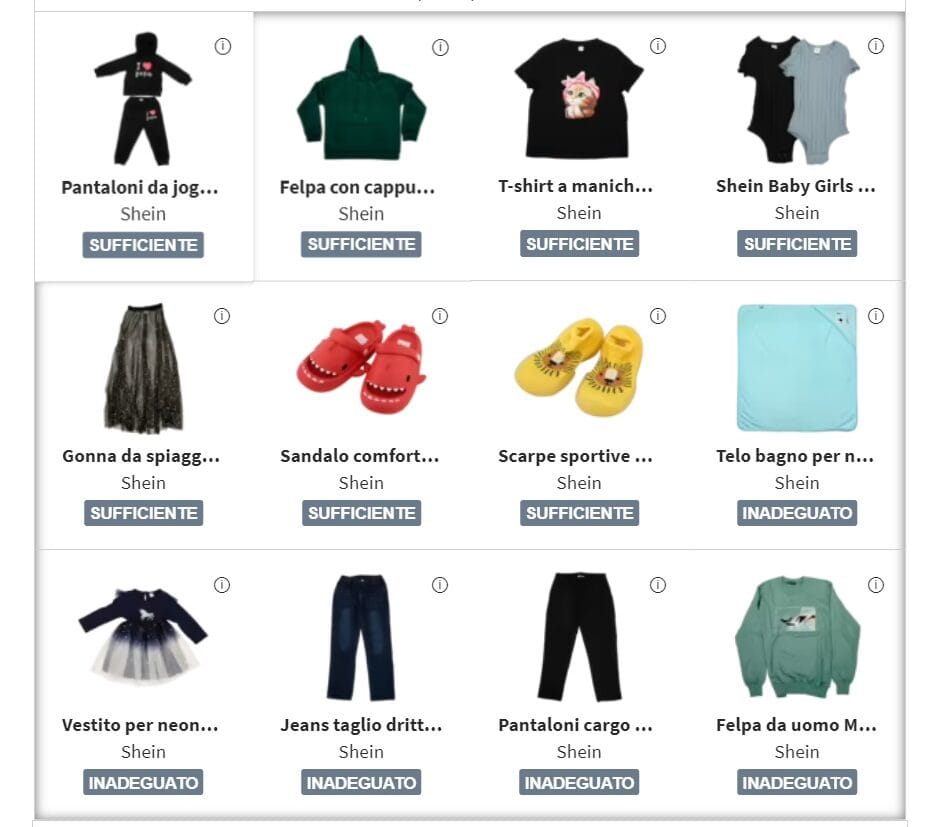Screen dimensions: 949x827
Task: Click INADEGUATO badge under Telo bagno
Action: (797, 513)
